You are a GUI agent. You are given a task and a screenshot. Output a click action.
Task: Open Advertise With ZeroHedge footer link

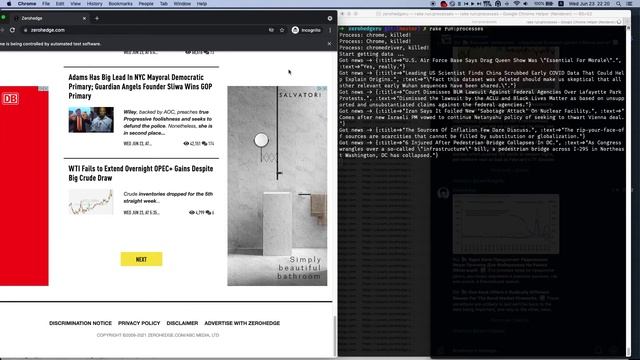pyautogui.click(x=242, y=323)
